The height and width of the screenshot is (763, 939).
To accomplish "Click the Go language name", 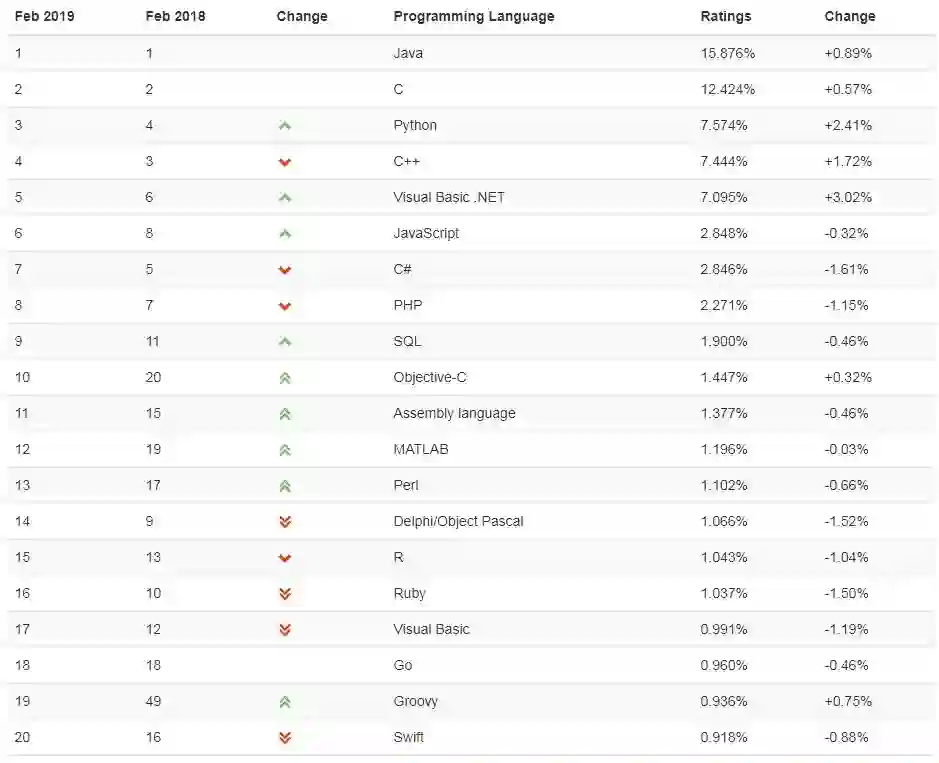I will coord(403,665).
